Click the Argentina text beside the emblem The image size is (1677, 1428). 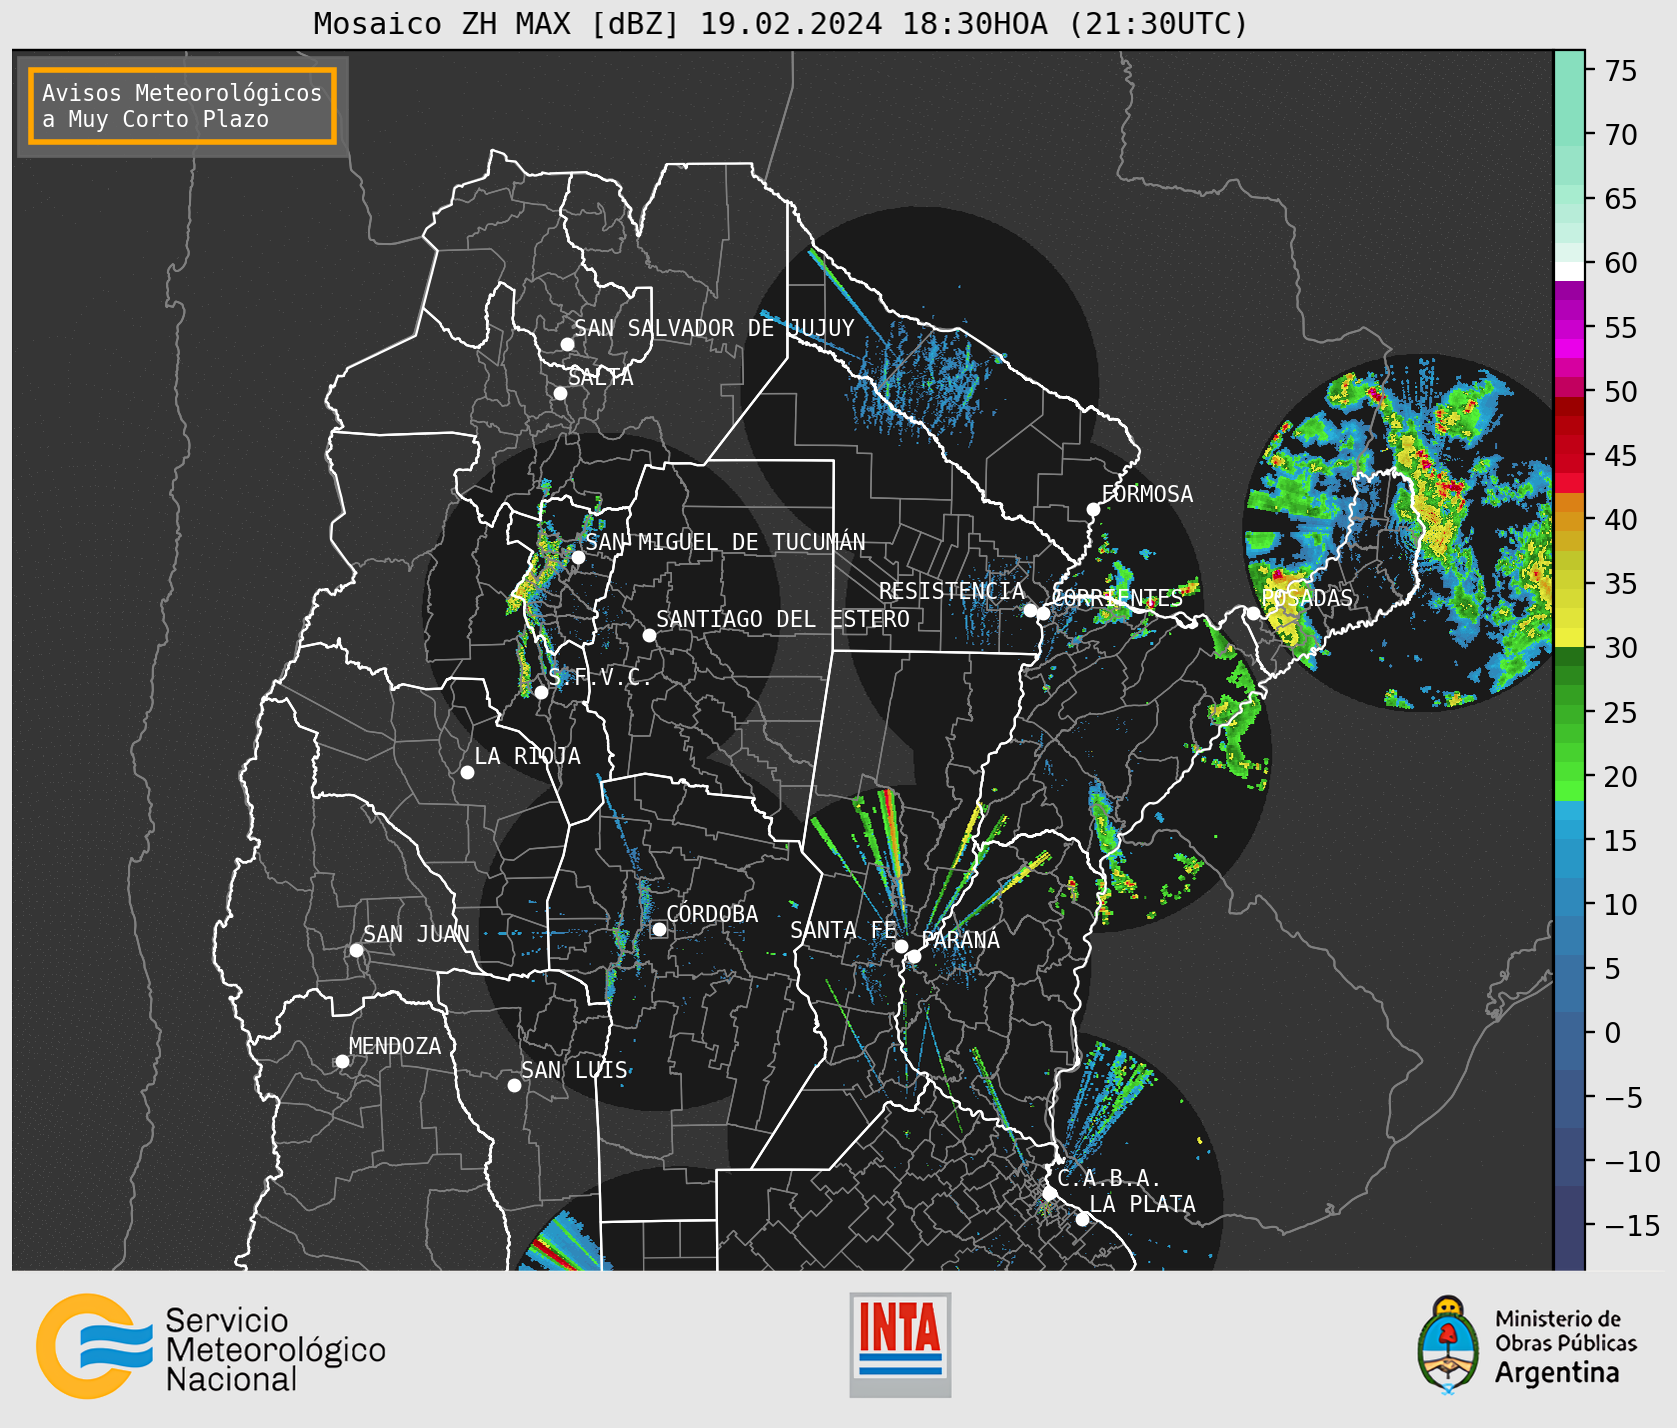1557,1373
